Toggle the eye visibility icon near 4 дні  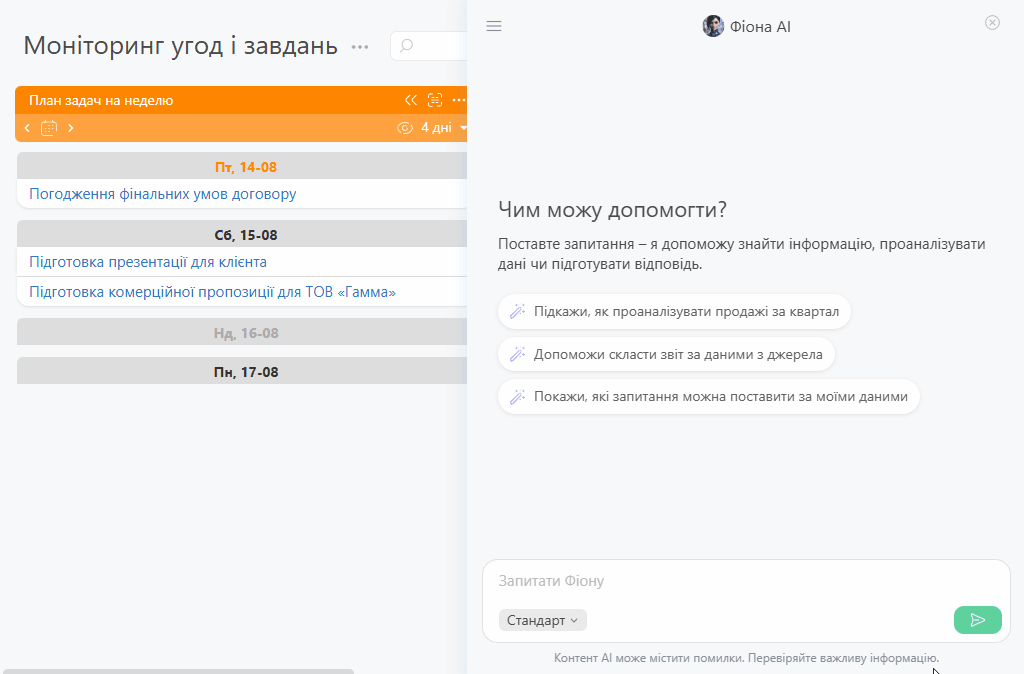click(x=405, y=128)
